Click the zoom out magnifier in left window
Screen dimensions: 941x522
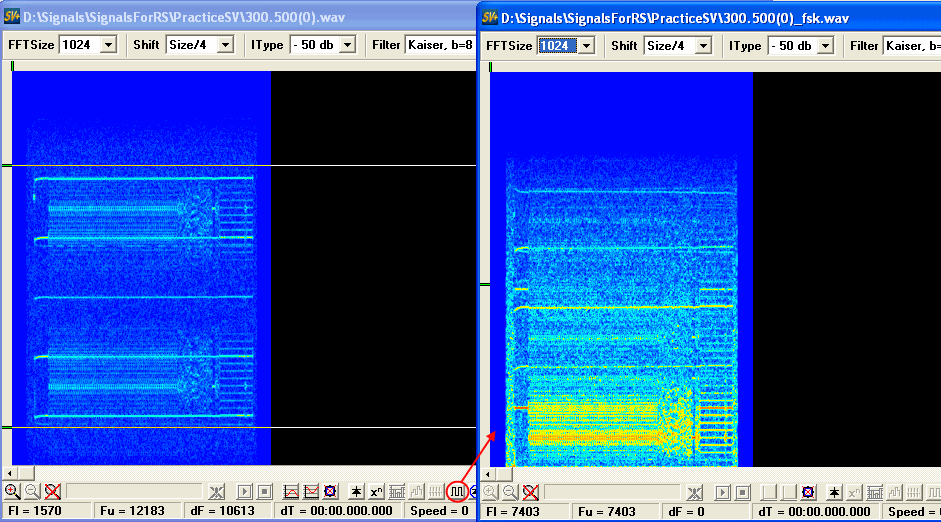tap(32, 491)
